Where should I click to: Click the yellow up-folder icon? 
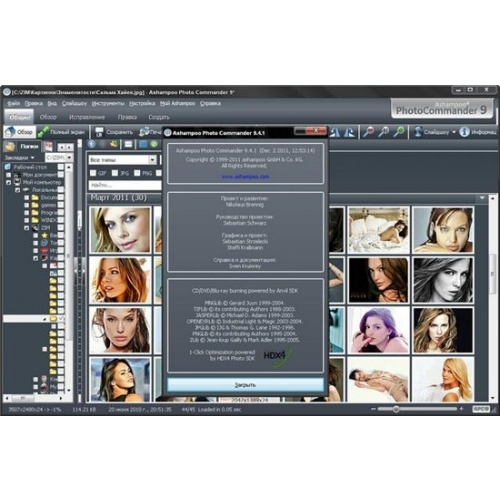[114, 144]
